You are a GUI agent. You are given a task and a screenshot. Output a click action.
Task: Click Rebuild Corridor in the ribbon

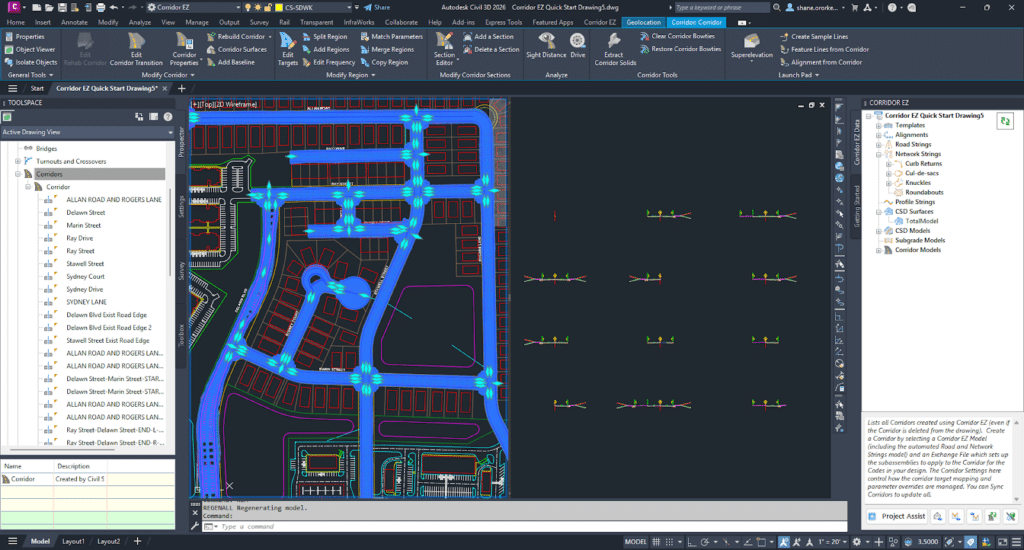236,37
